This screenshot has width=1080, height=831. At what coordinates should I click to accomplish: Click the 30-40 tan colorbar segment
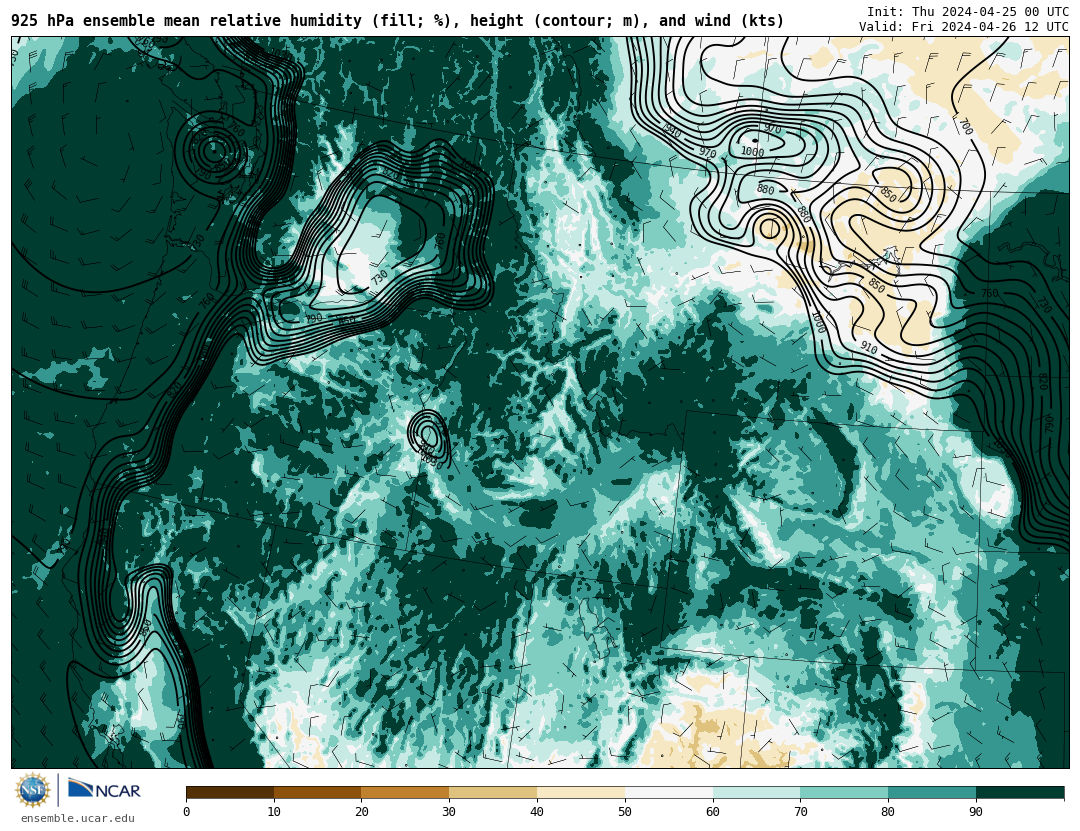click(x=493, y=793)
